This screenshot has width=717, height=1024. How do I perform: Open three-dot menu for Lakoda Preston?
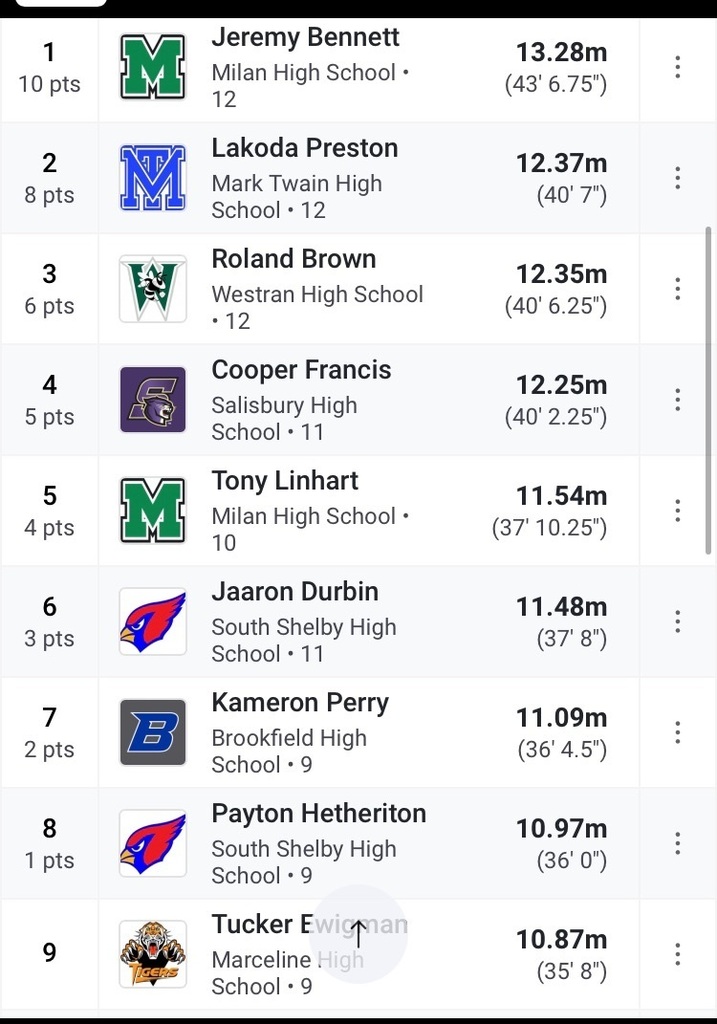coord(677,178)
